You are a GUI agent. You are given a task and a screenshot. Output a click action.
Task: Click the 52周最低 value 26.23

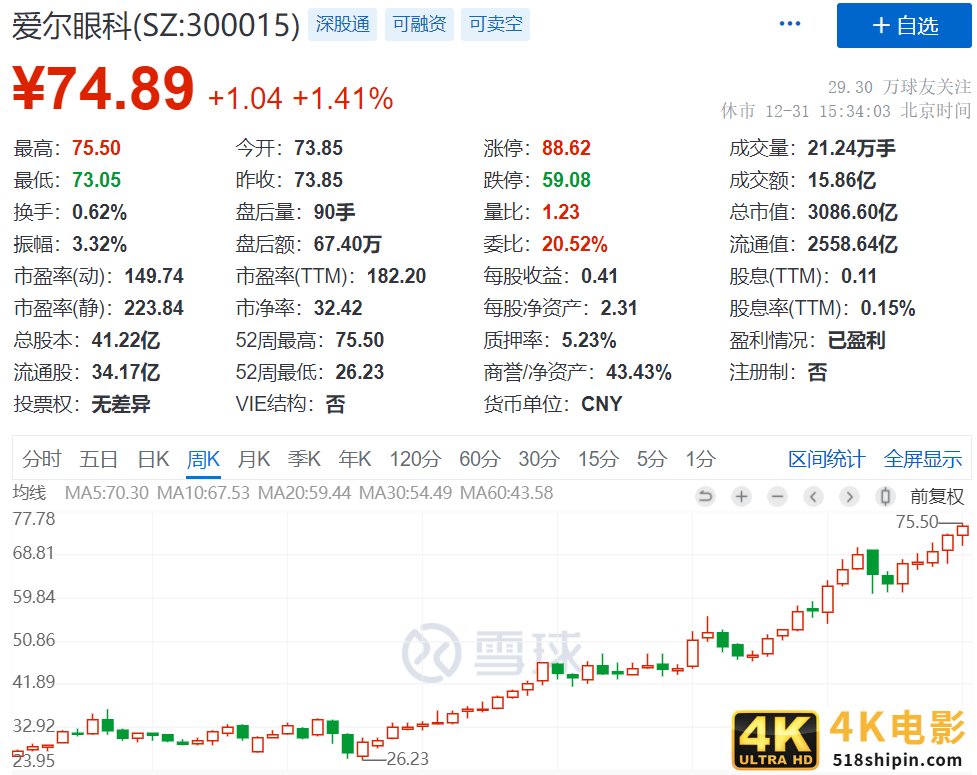(360, 372)
